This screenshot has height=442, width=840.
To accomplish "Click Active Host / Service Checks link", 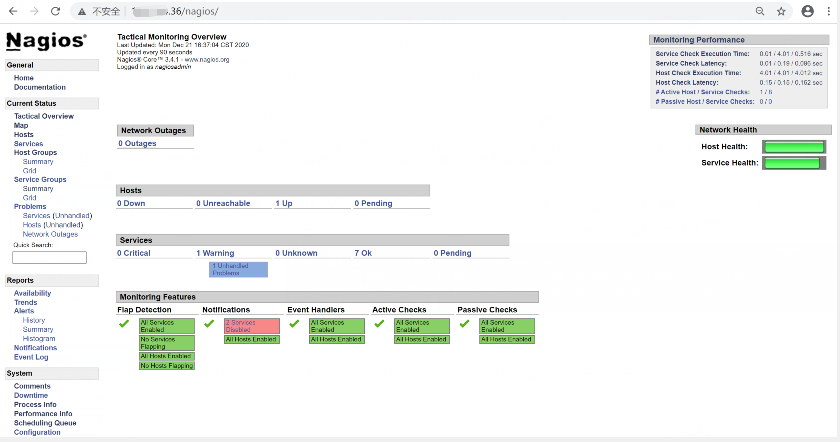I will coord(702,92).
